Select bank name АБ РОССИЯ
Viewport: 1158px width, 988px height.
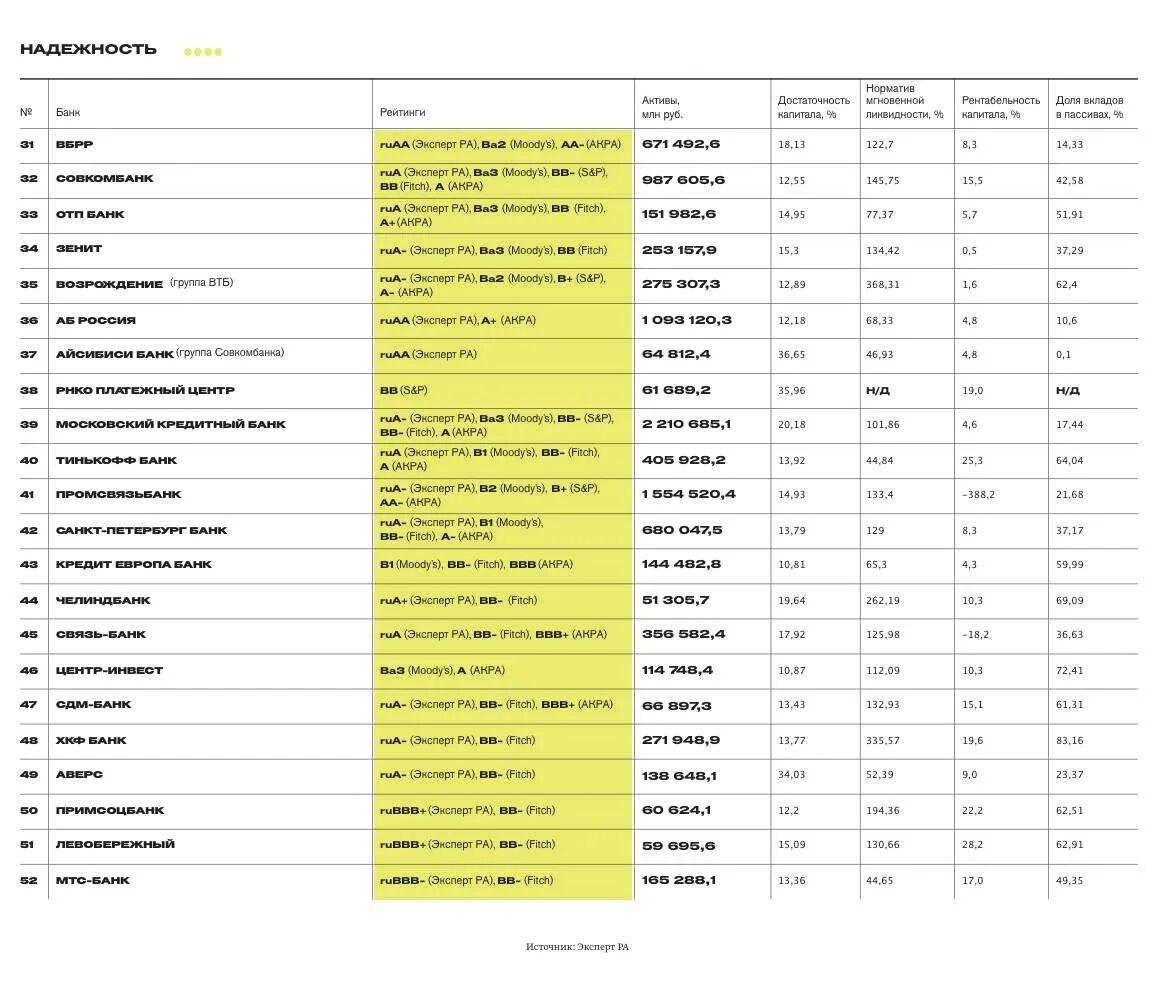(96, 320)
